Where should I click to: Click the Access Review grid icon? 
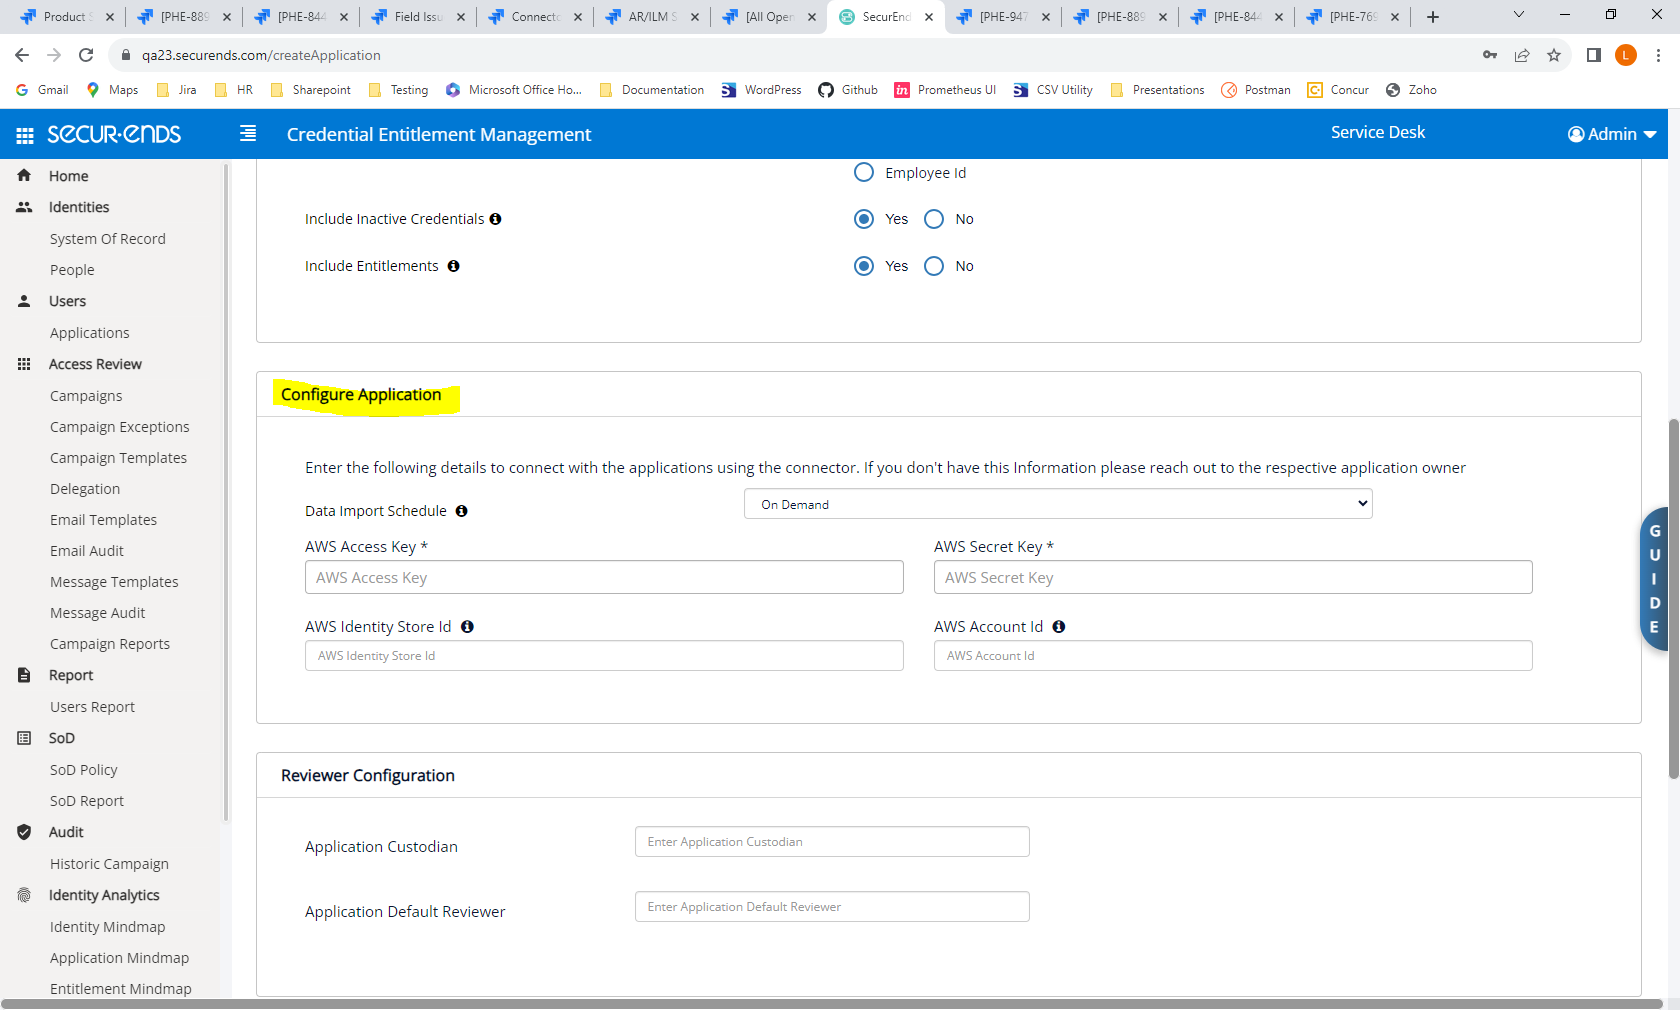point(23,364)
